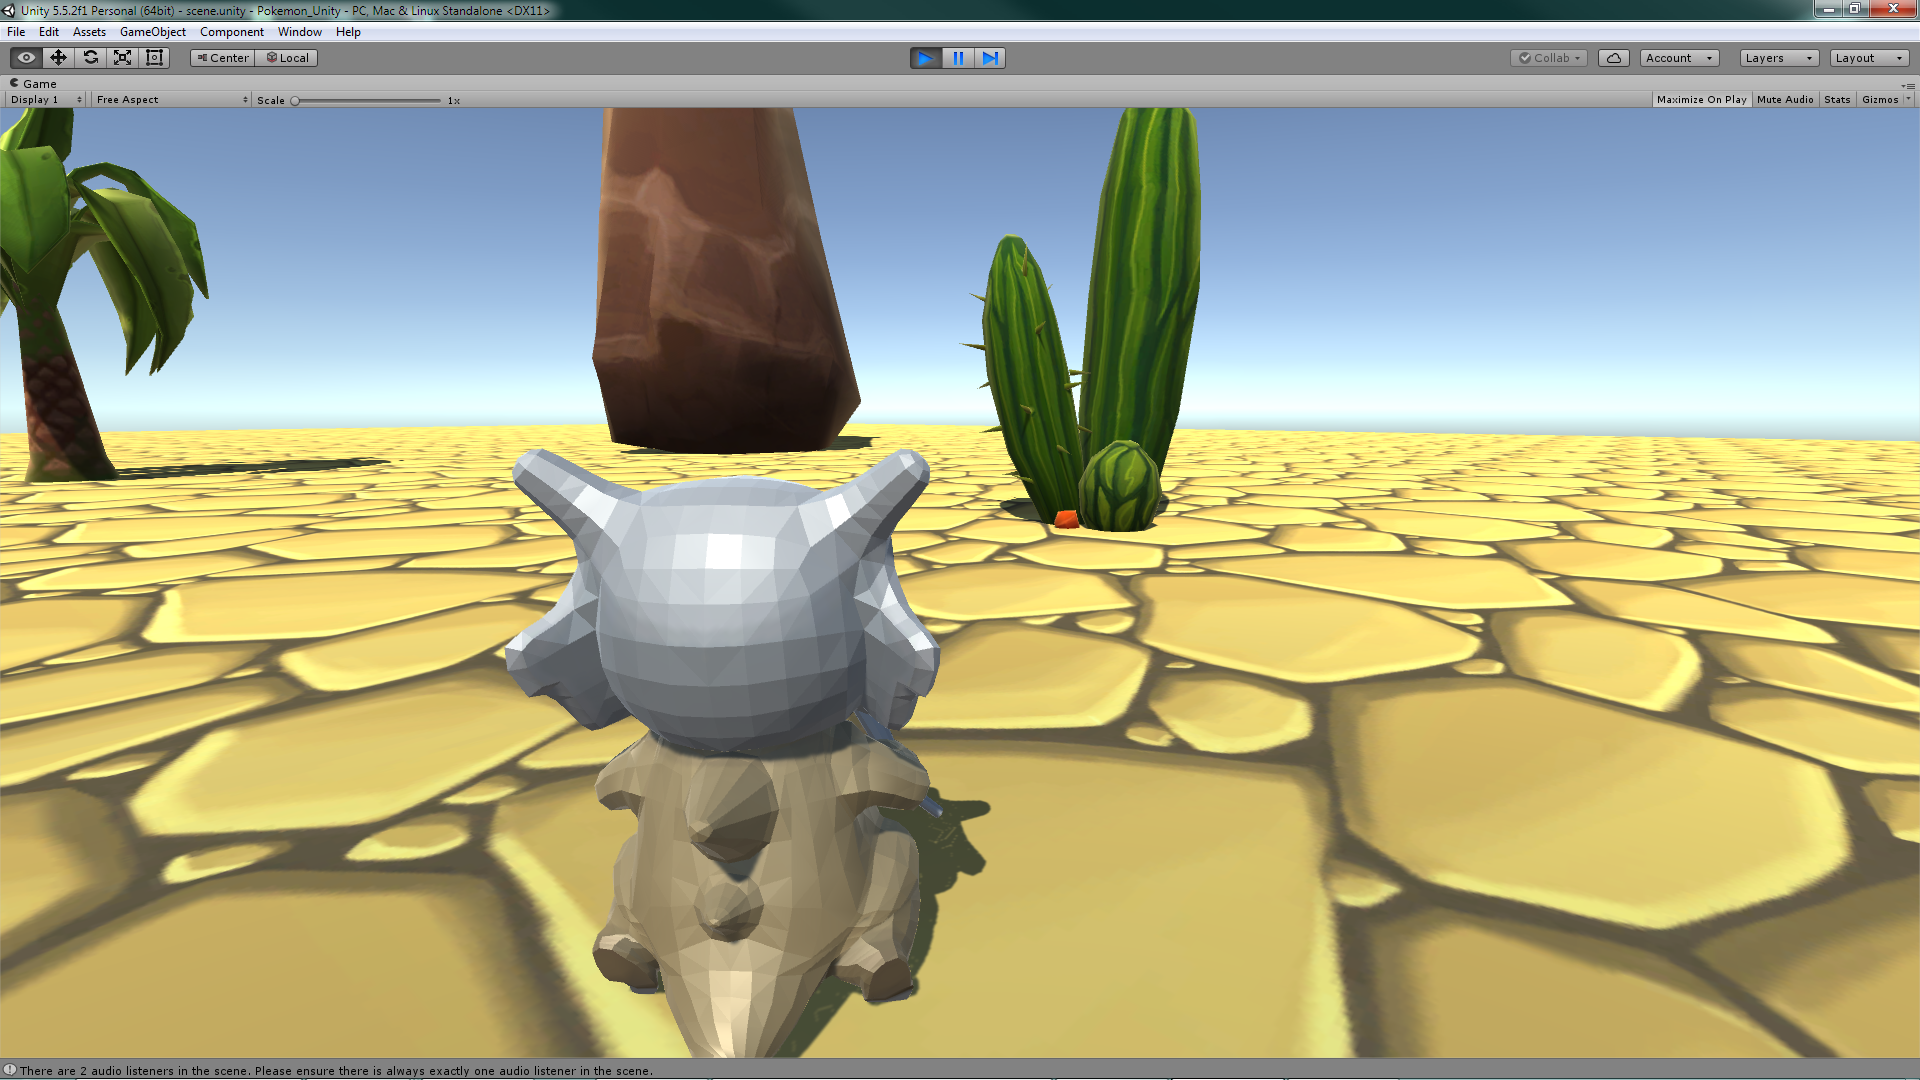Select the Rect transform tool
Screen dimensions: 1920x1080
coord(155,58)
